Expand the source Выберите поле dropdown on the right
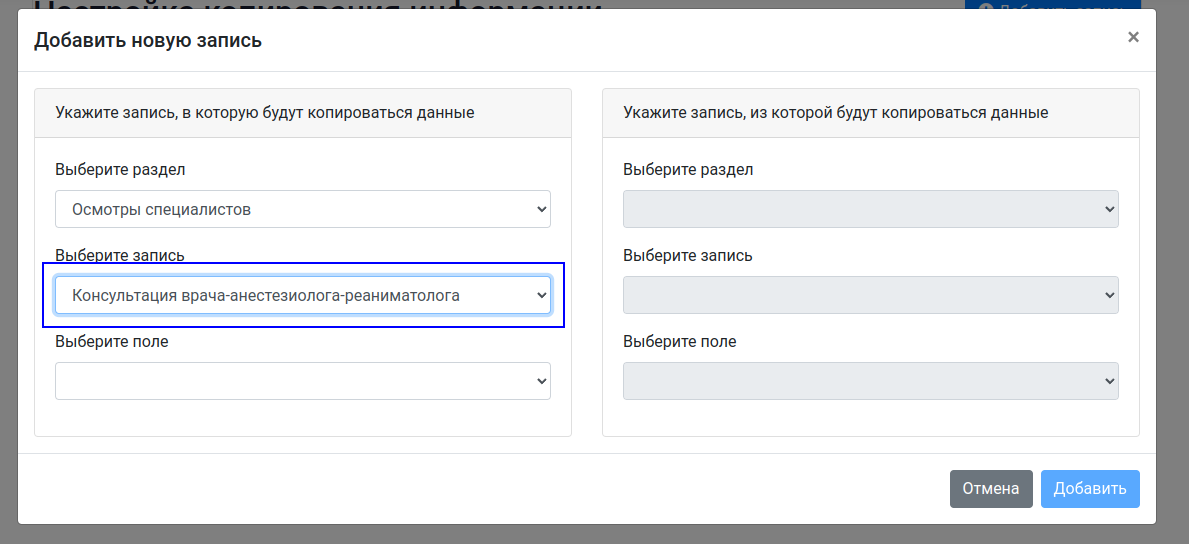Screen dimensions: 1189x544 coord(870,381)
